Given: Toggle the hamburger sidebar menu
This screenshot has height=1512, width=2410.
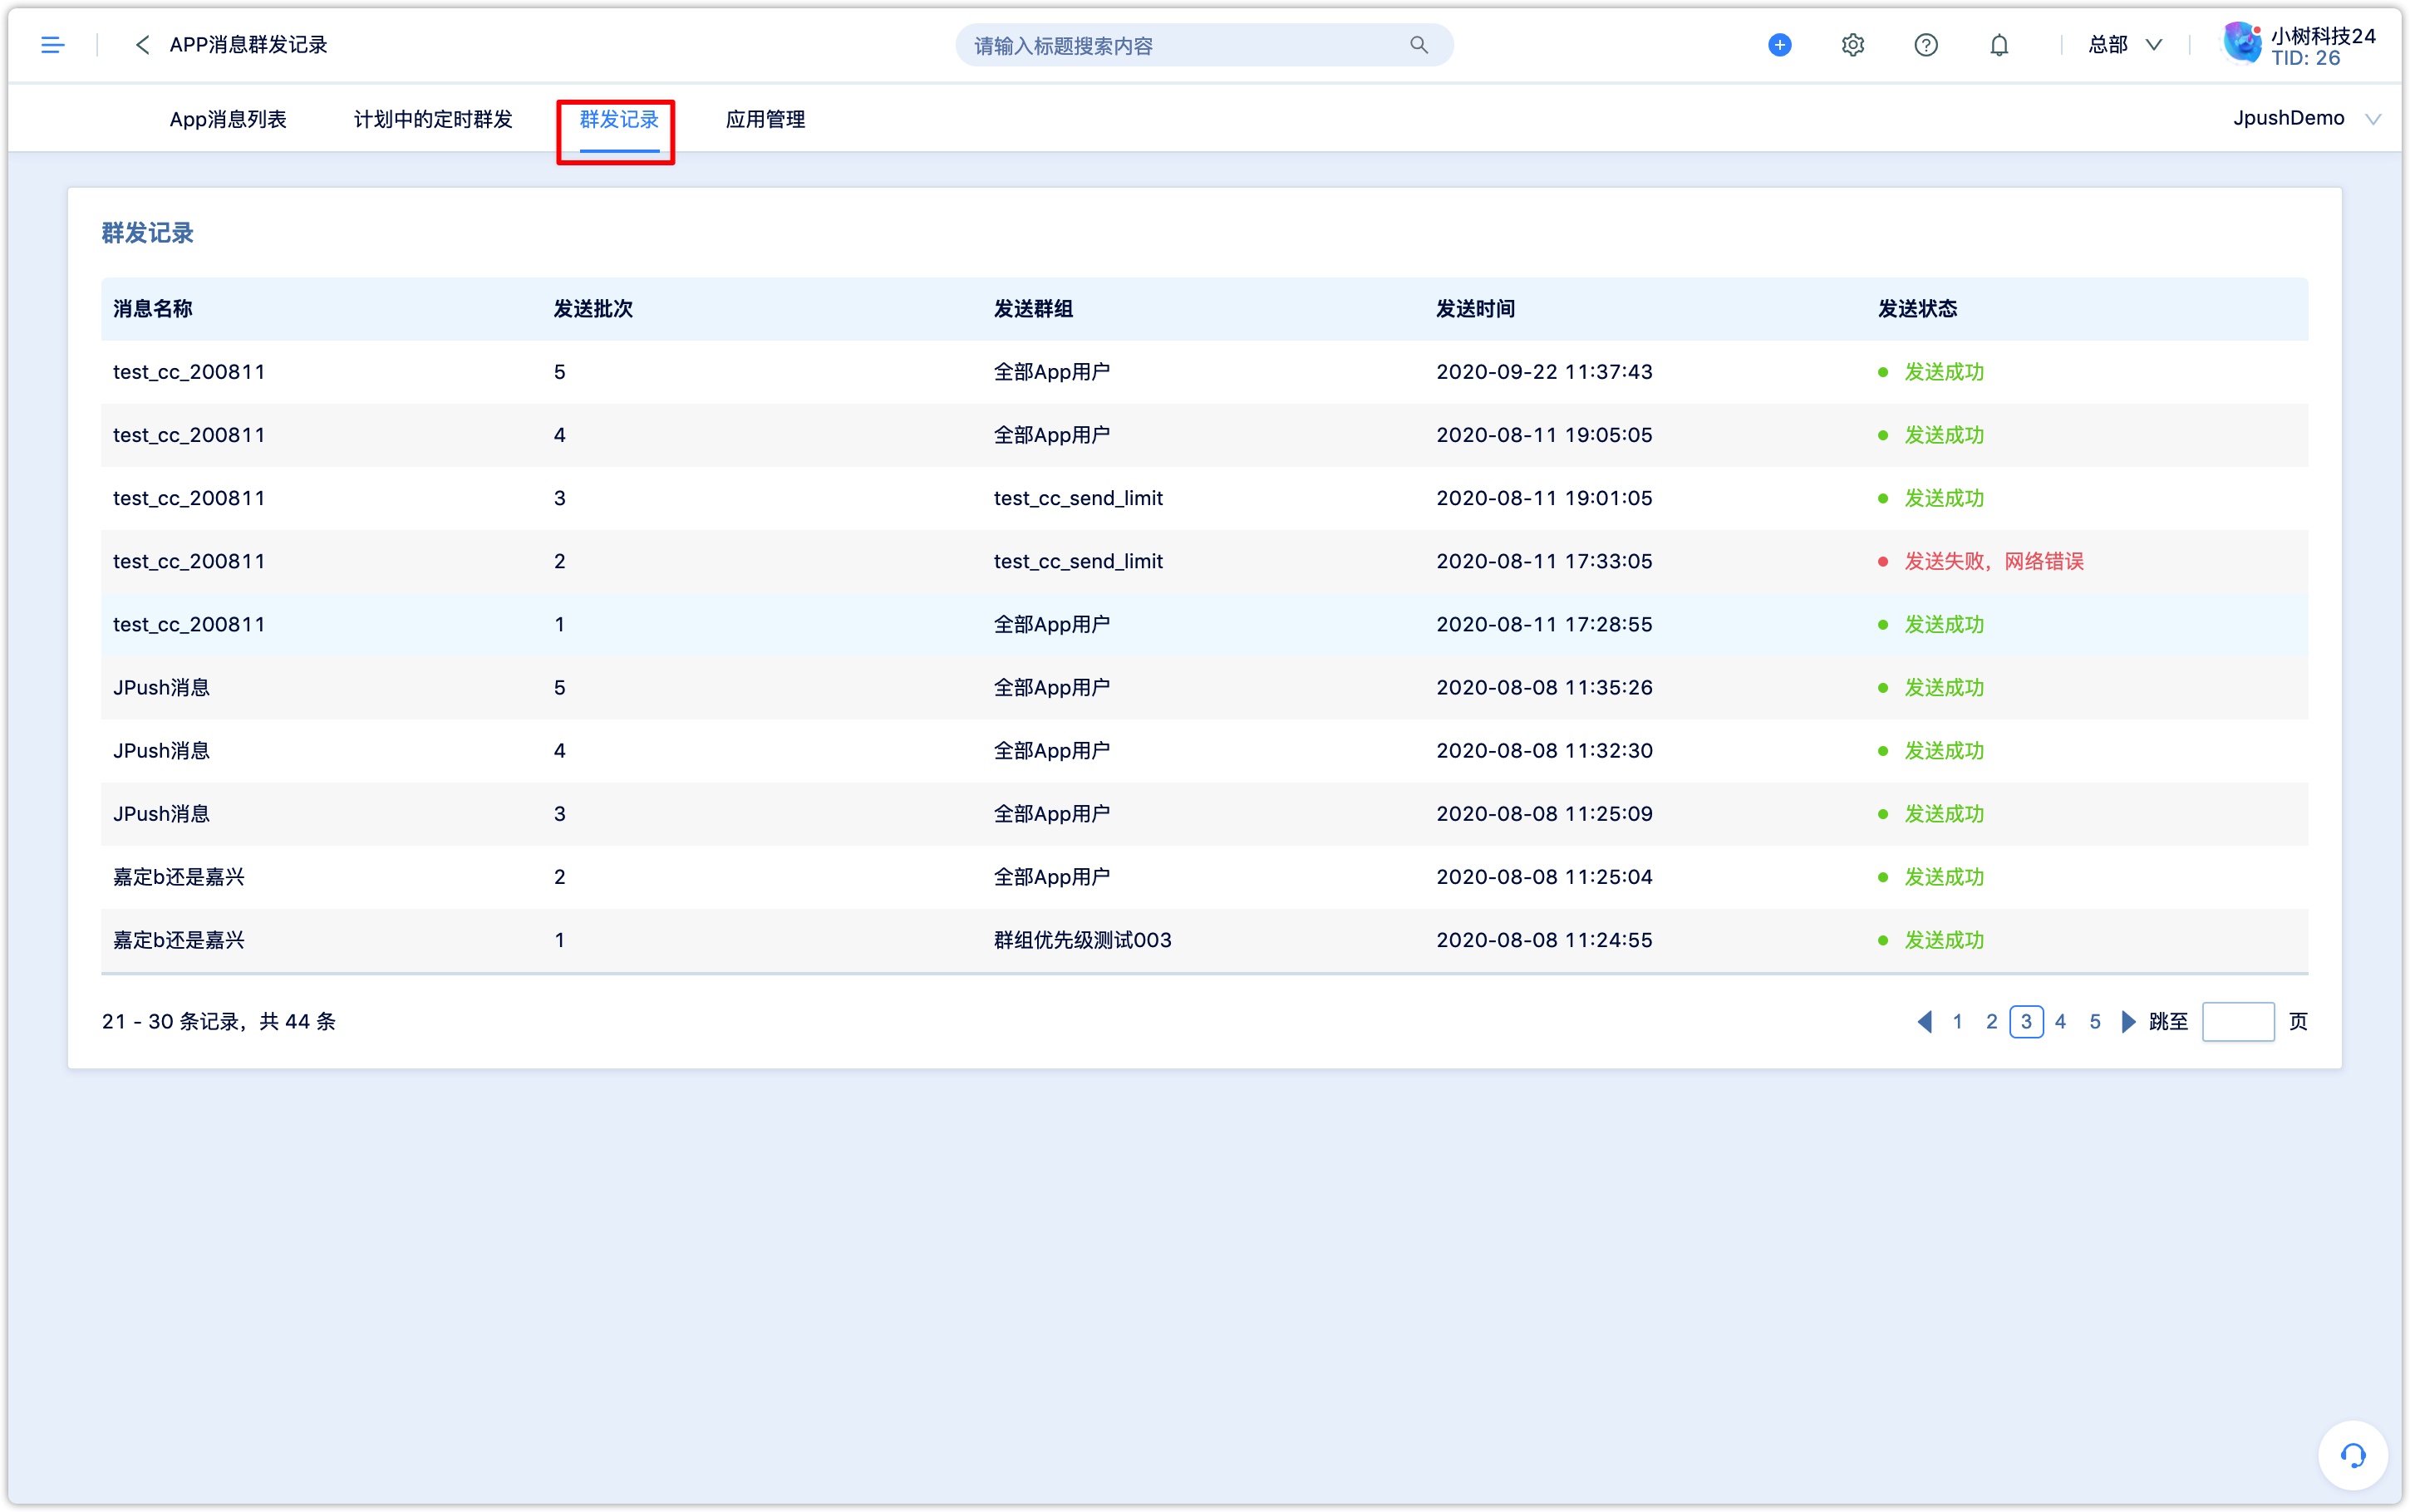Looking at the screenshot, I should click(x=52, y=45).
